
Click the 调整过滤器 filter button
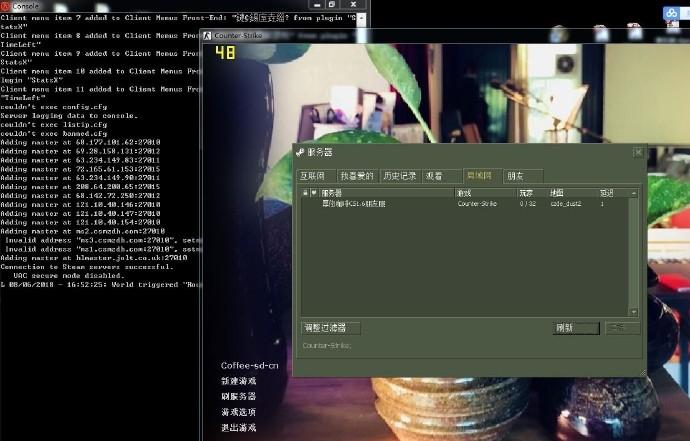[330, 328]
